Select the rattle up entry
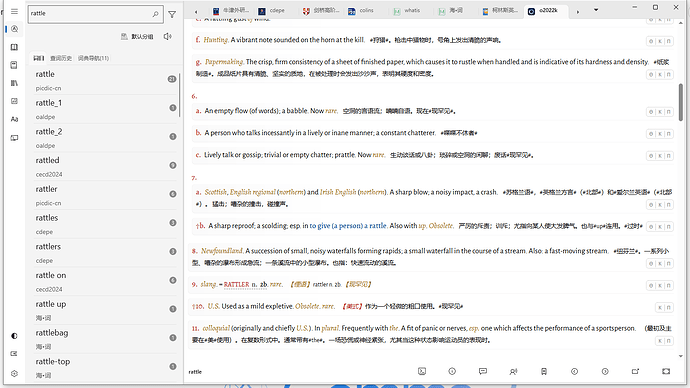 pos(104,310)
